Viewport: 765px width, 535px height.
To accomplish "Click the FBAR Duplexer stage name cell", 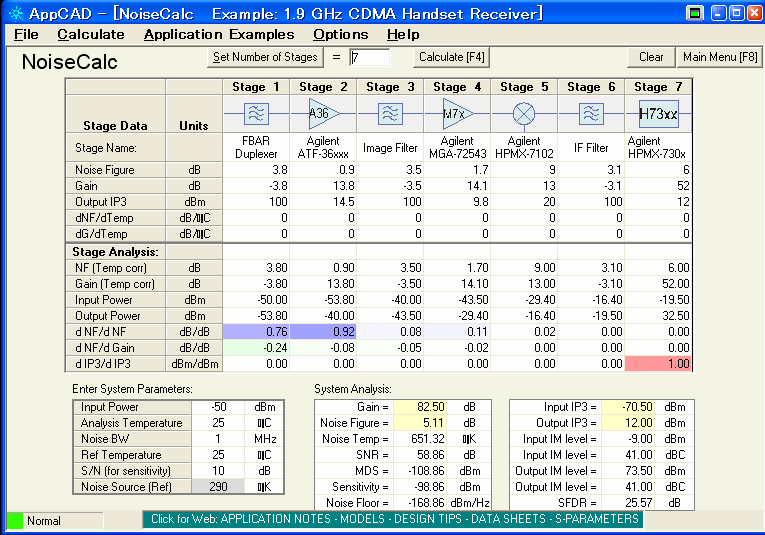I will point(256,147).
